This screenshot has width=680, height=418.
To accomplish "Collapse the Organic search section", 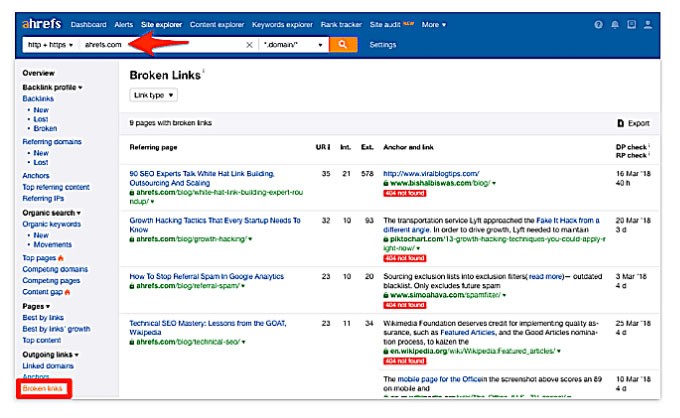I will [x=51, y=213].
